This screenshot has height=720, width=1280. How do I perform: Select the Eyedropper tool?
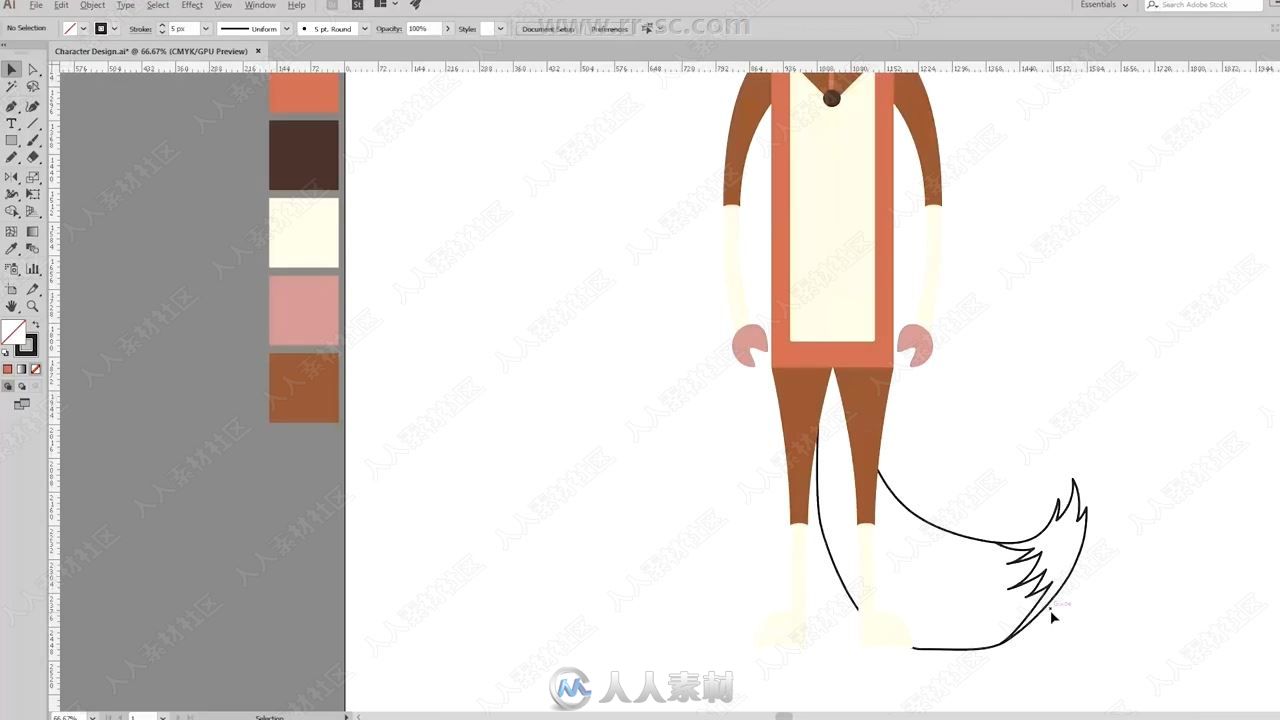coord(11,248)
